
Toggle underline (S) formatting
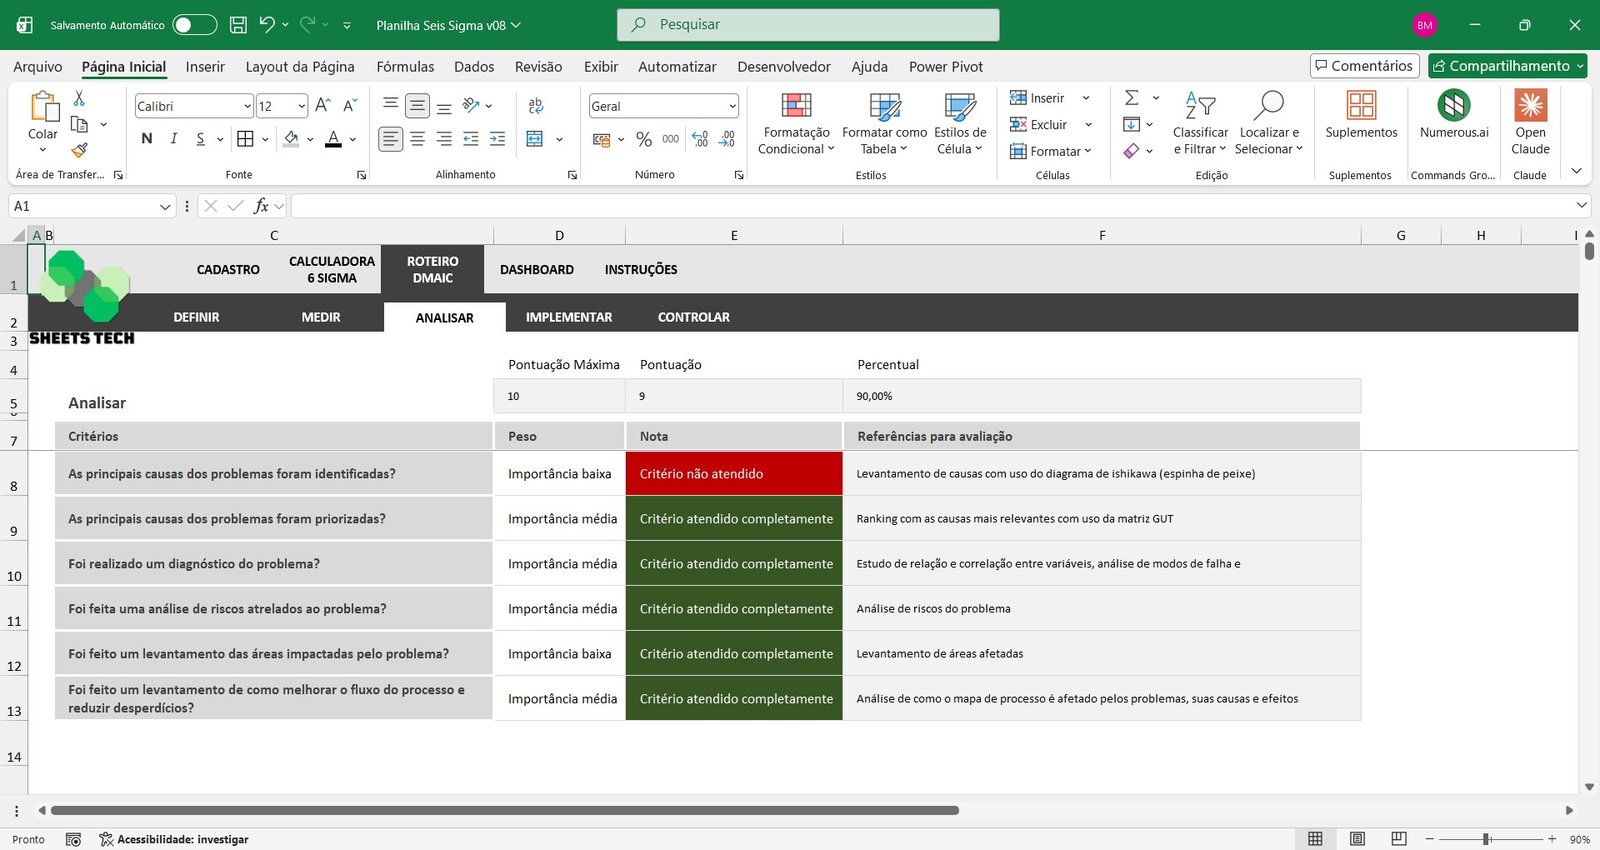pyautogui.click(x=200, y=139)
